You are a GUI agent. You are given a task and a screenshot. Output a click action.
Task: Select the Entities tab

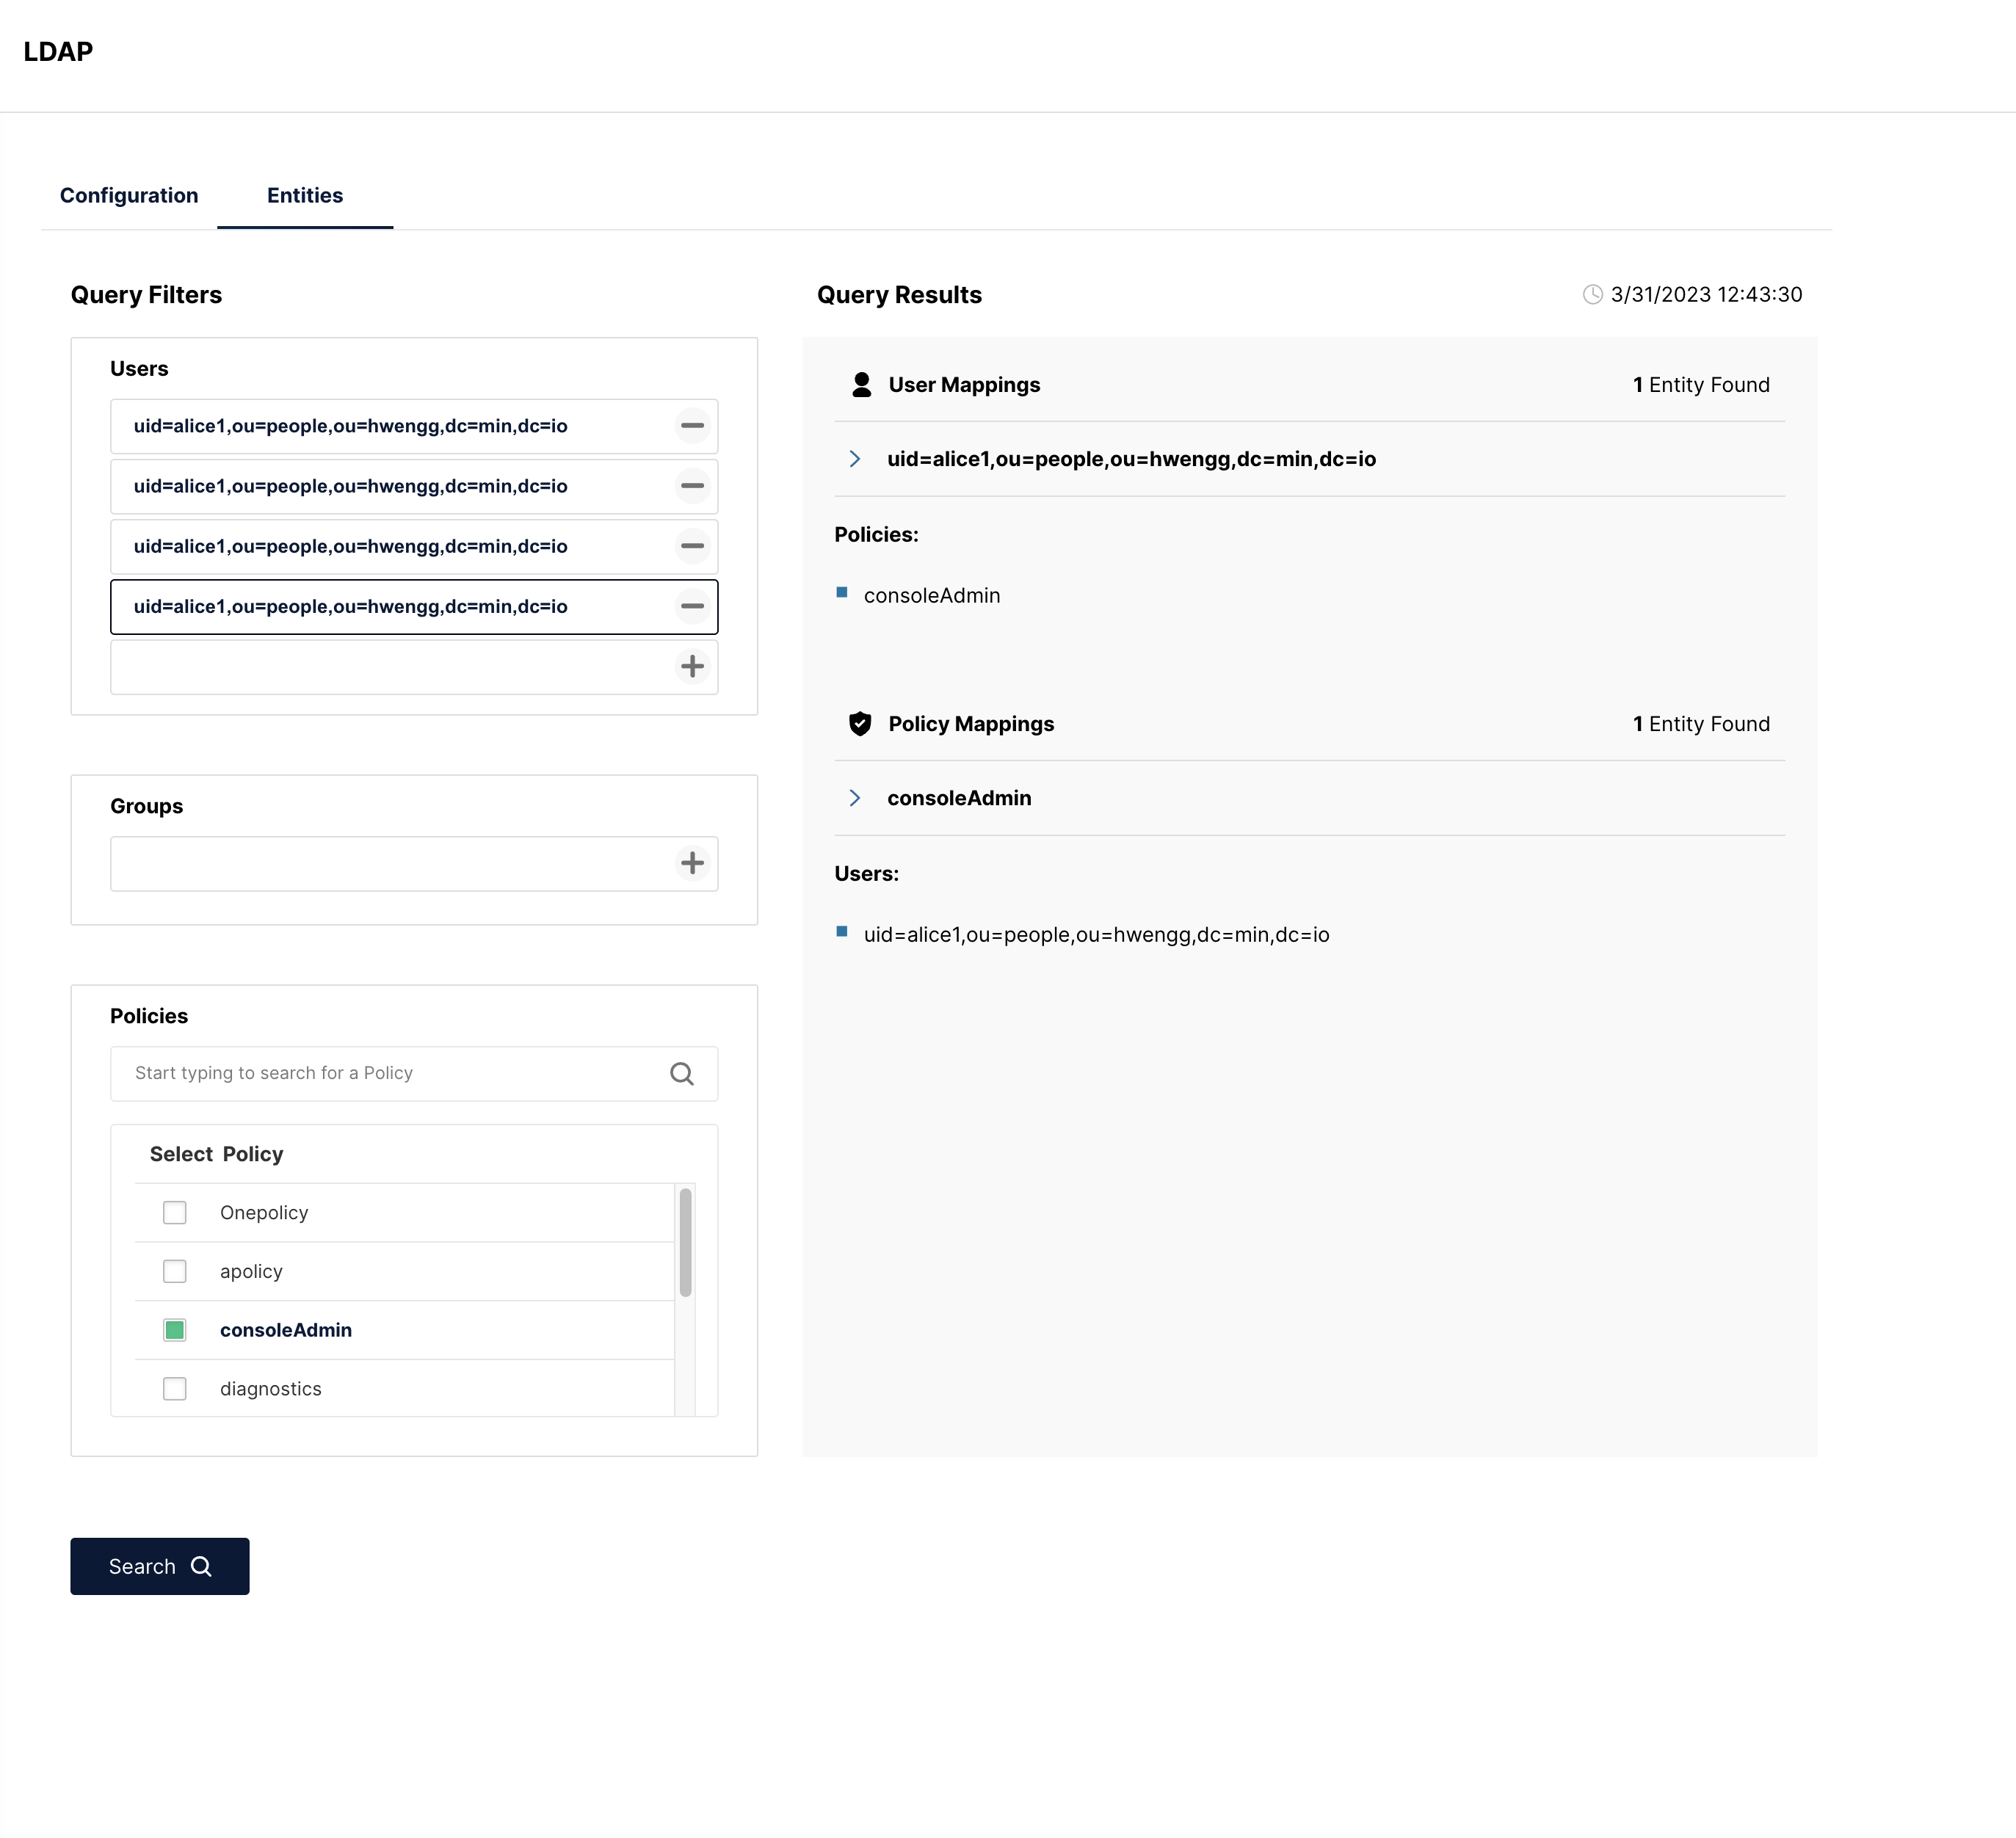tap(305, 195)
